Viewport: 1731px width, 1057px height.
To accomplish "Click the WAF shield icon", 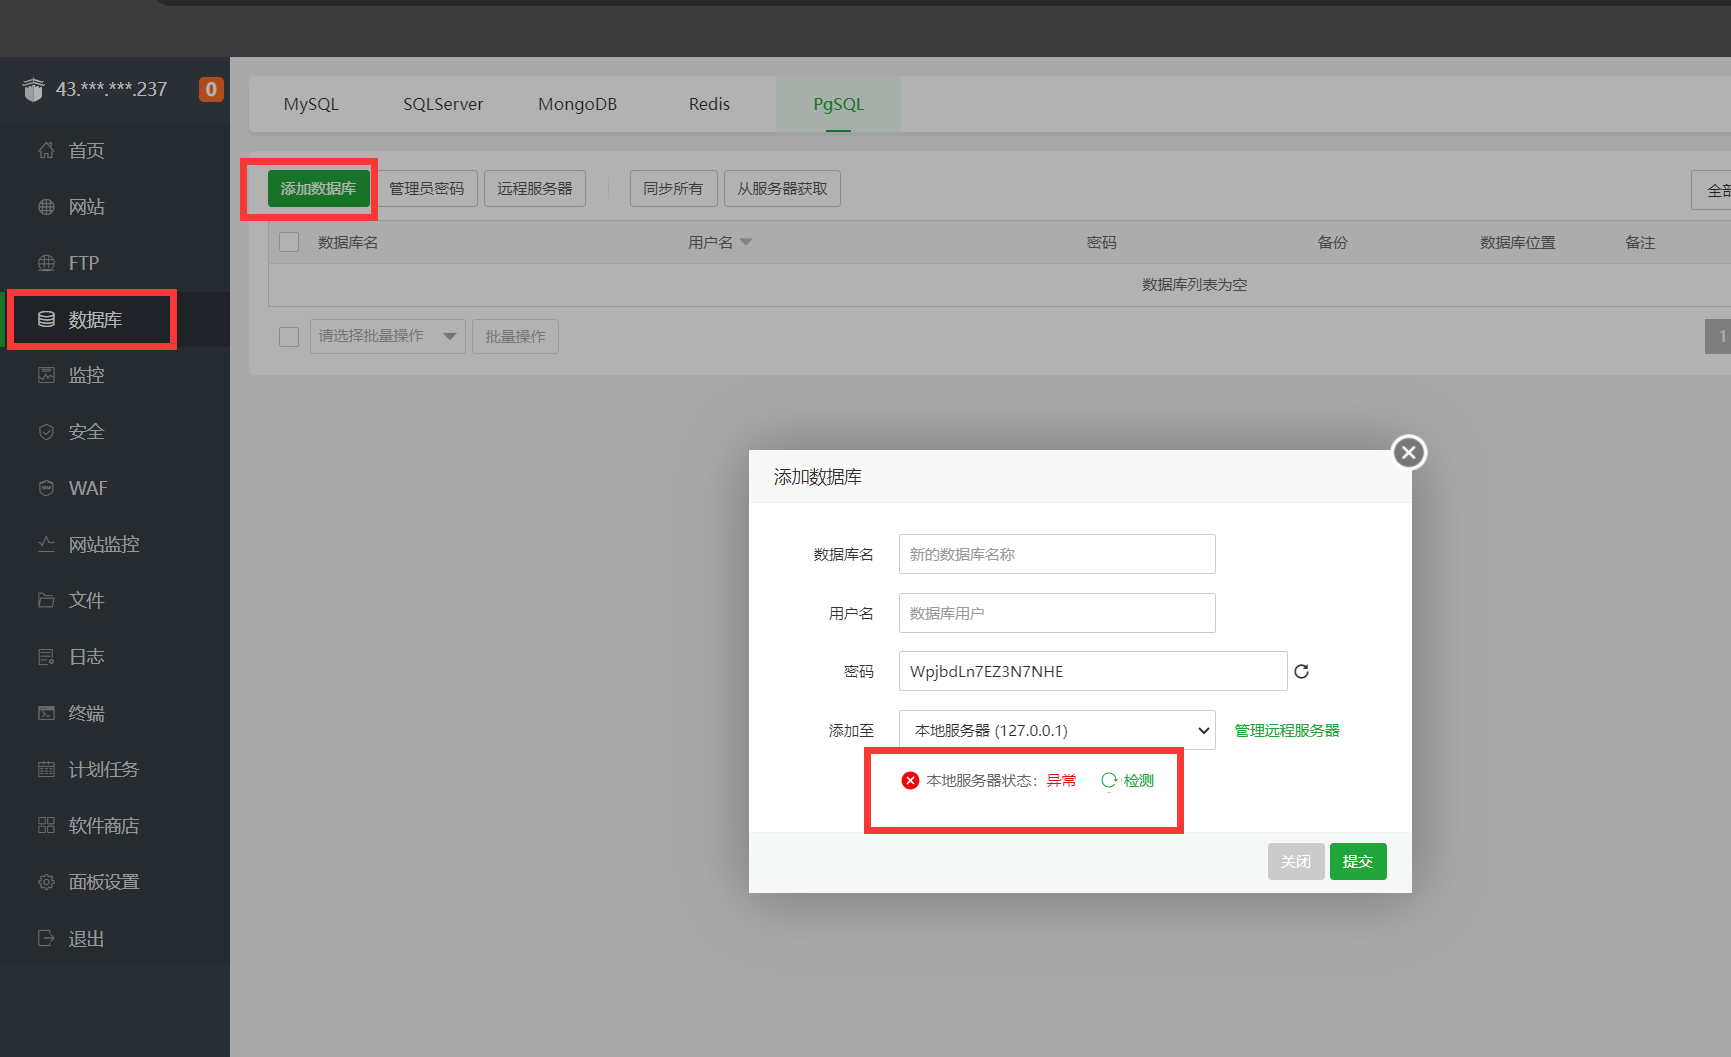I will tap(46, 488).
